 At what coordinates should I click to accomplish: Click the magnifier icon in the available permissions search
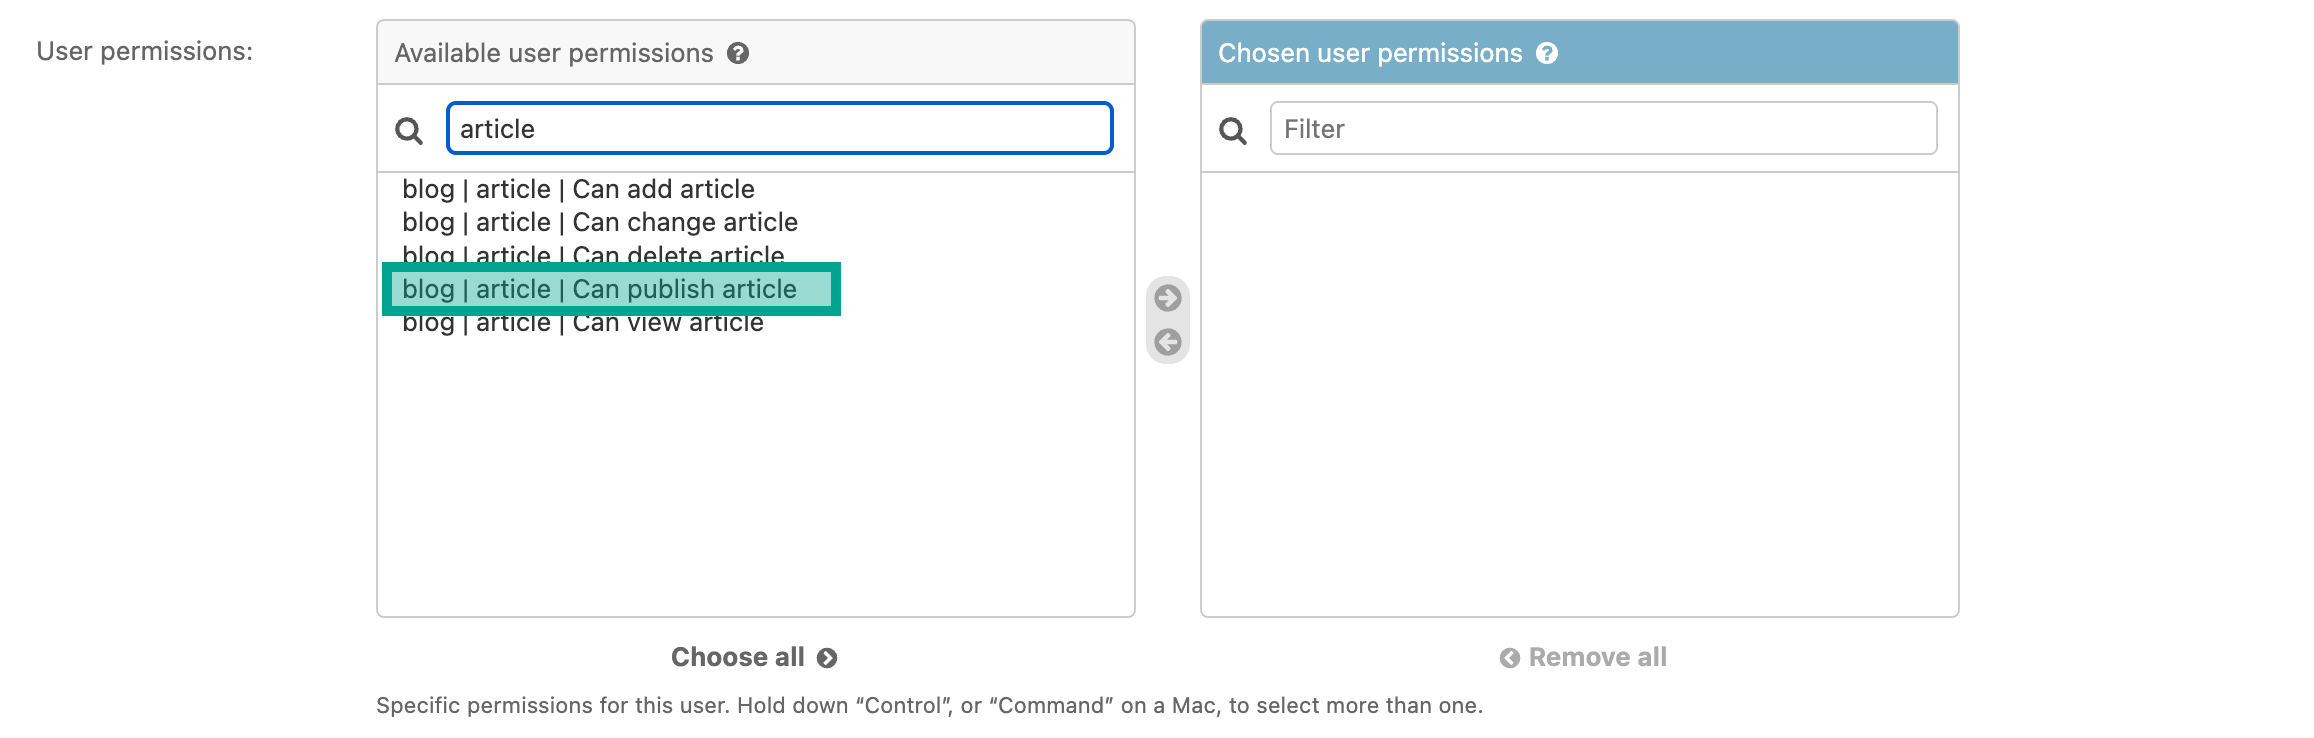pos(409,128)
